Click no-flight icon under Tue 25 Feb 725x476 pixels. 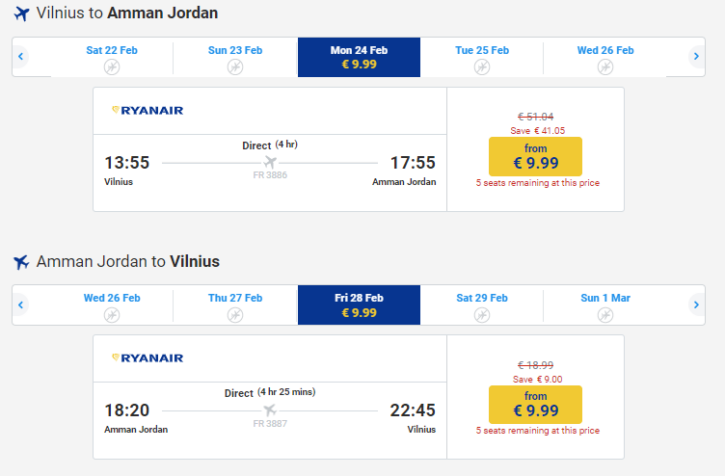point(482,67)
